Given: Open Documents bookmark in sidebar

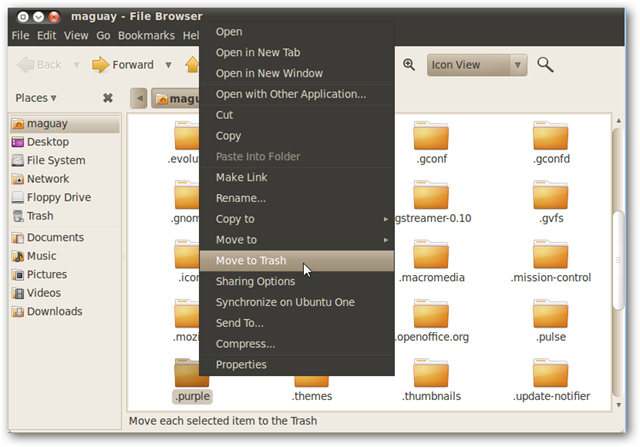Looking at the screenshot, I should pos(65,238).
